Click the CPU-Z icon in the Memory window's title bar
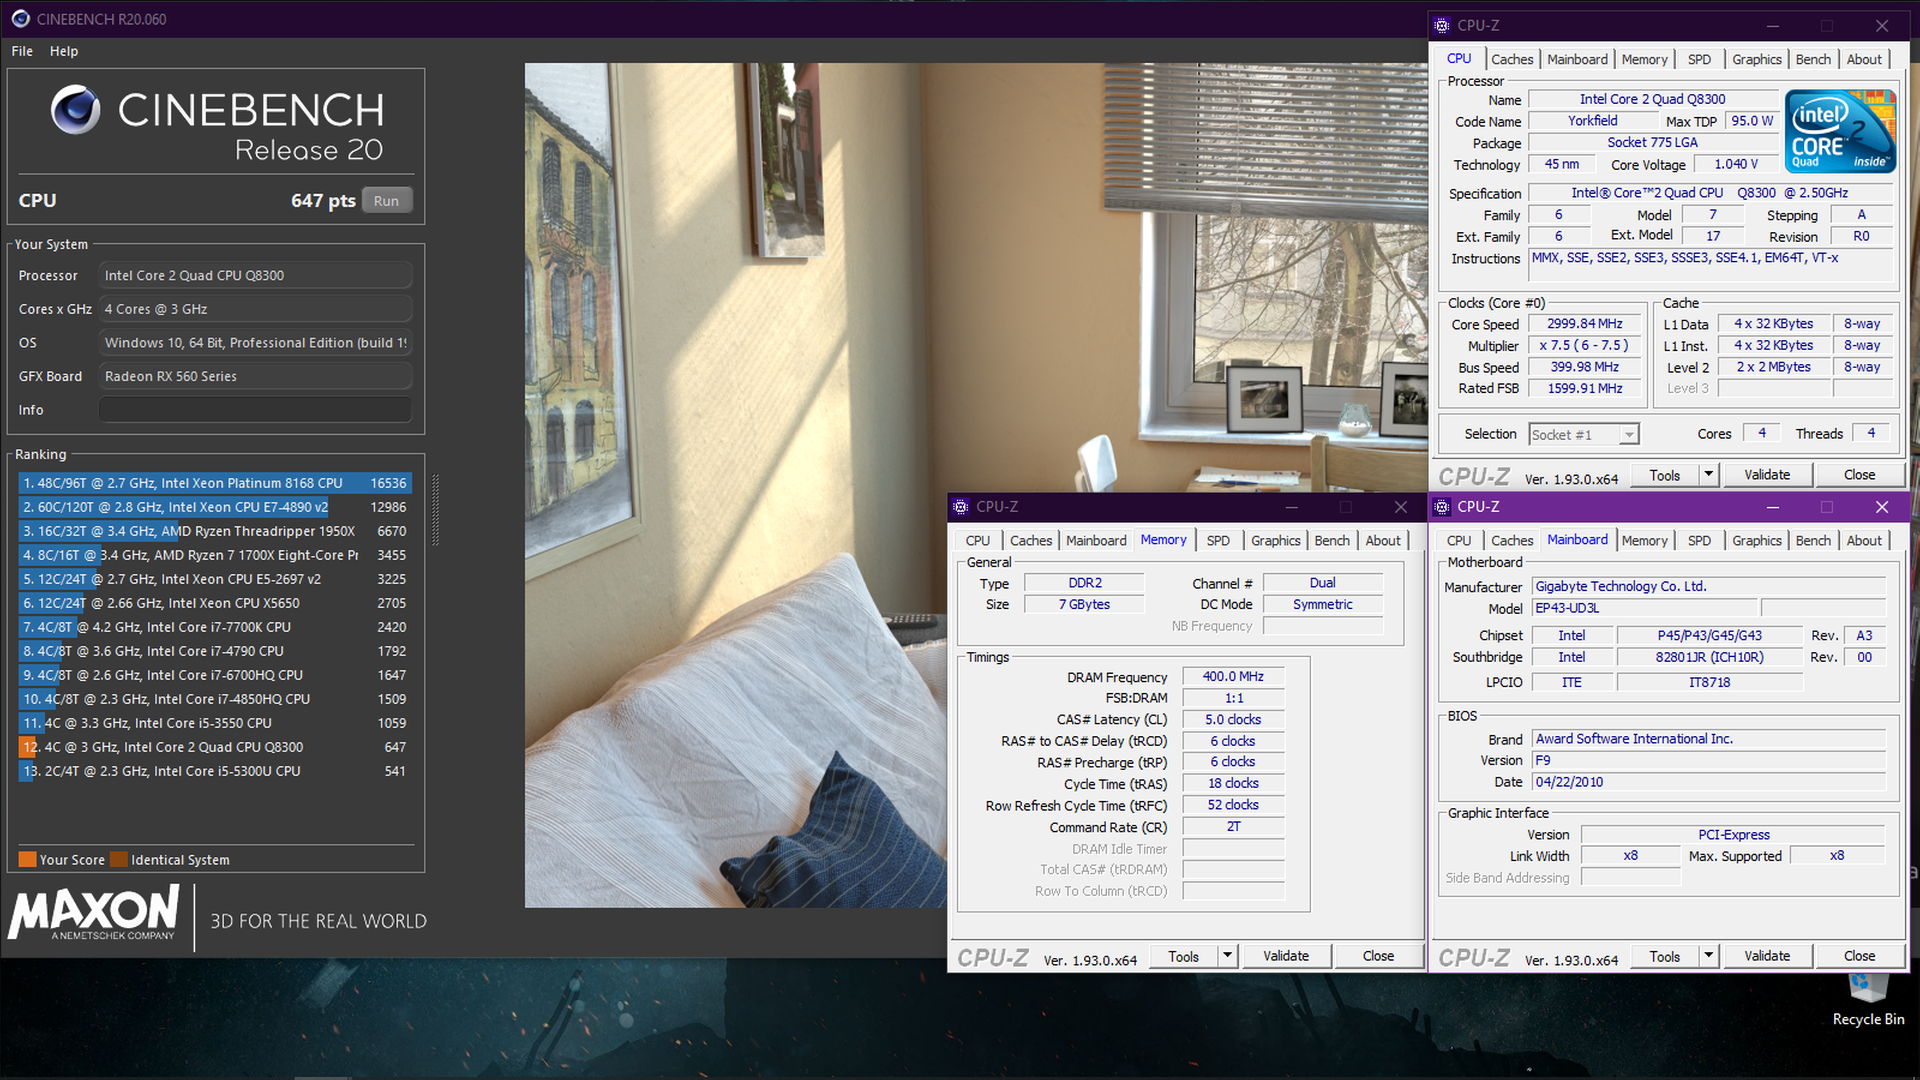 [x=960, y=507]
